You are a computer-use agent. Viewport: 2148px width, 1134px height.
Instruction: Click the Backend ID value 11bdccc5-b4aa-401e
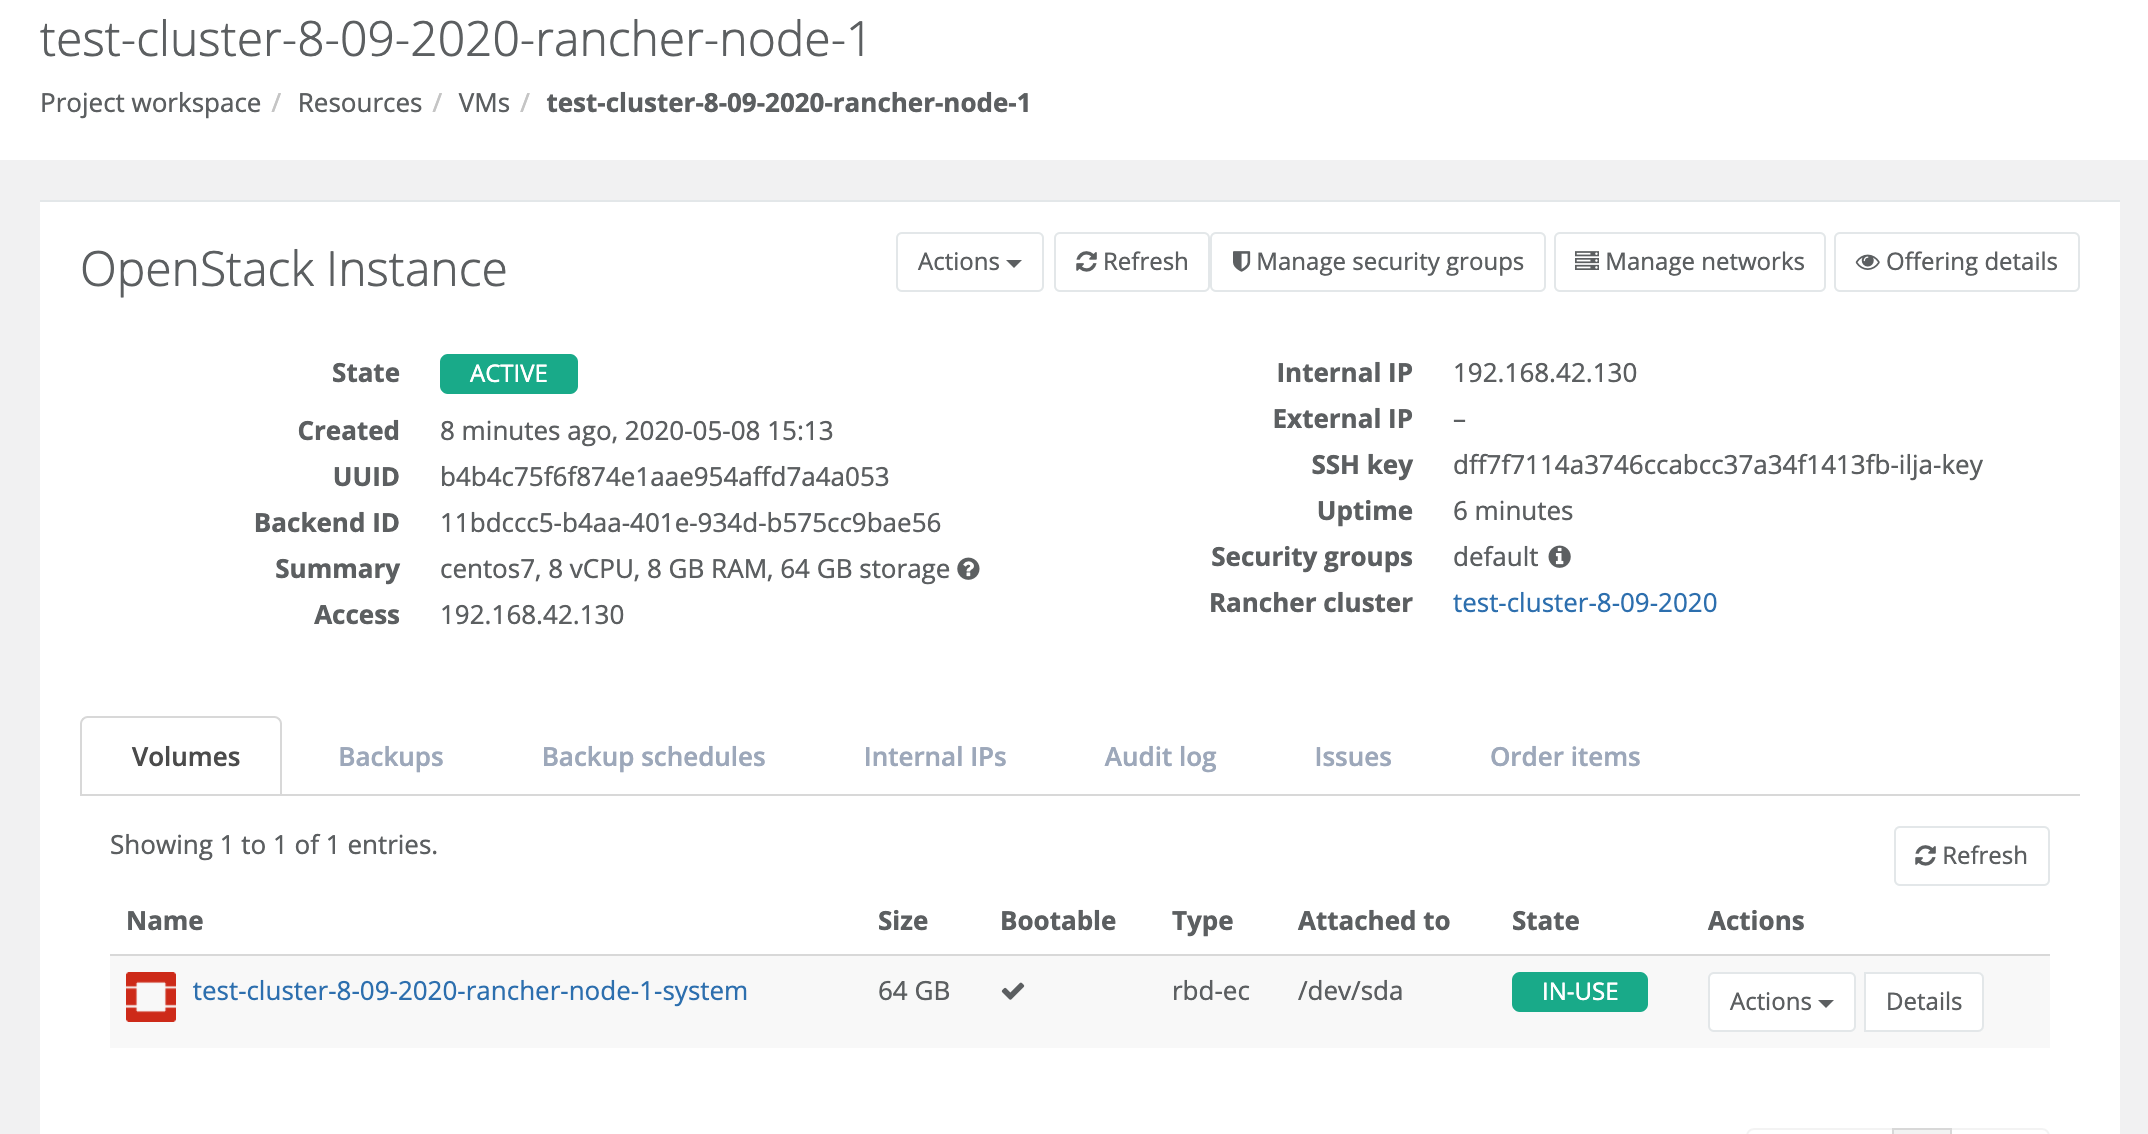(x=690, y=523)
